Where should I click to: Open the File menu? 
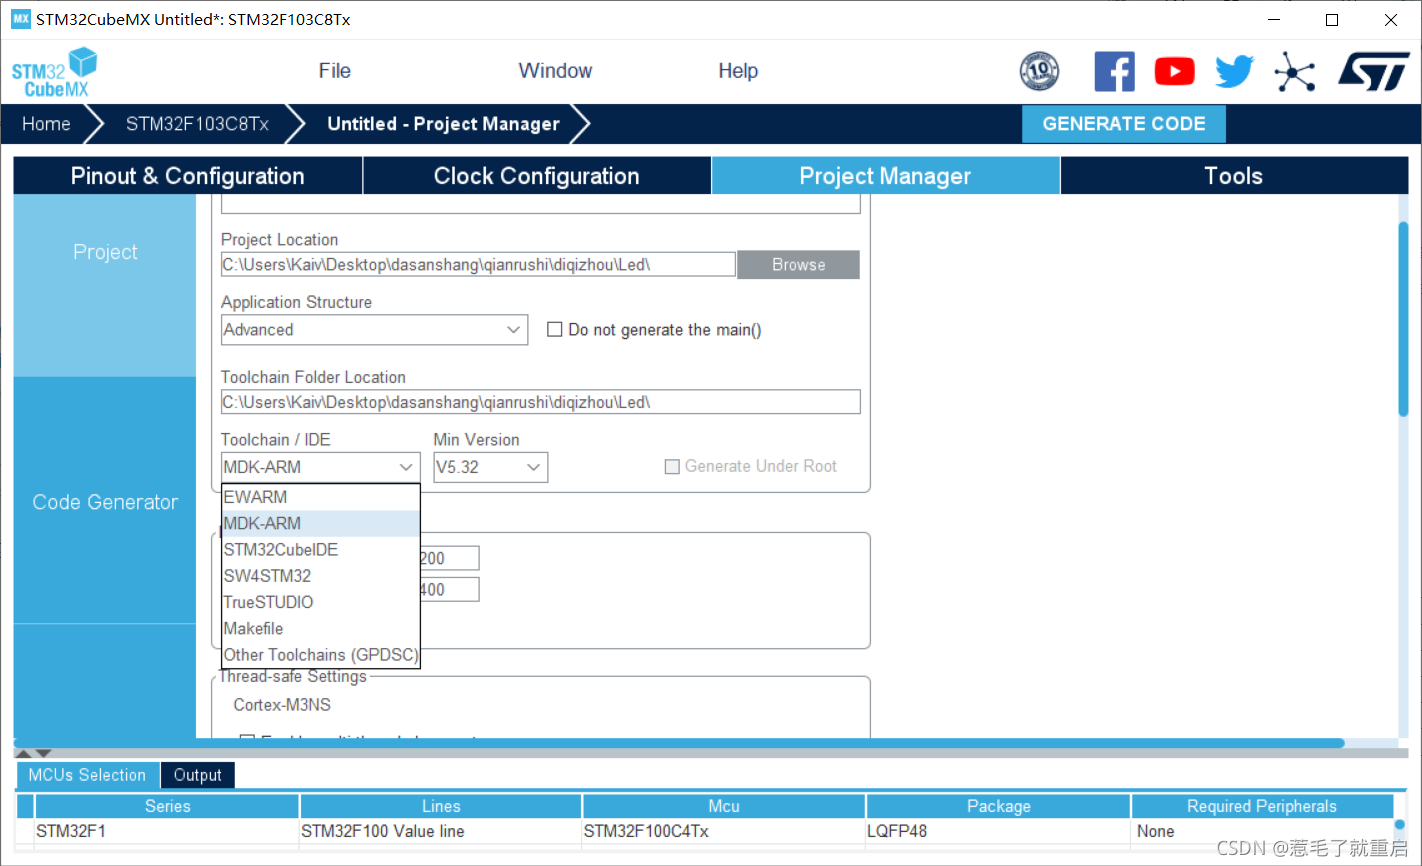[334, 71]
